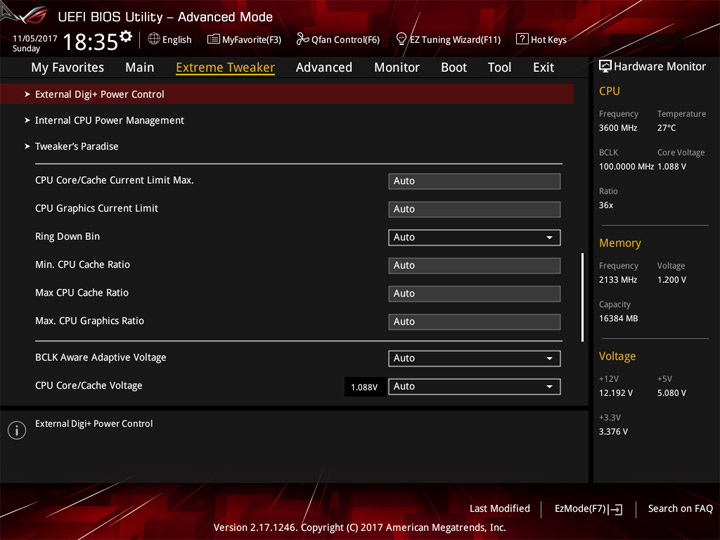This screenshot has width=720, height=540.
Task: Click the Voltage section heading
Action: [x=617, y=356]
